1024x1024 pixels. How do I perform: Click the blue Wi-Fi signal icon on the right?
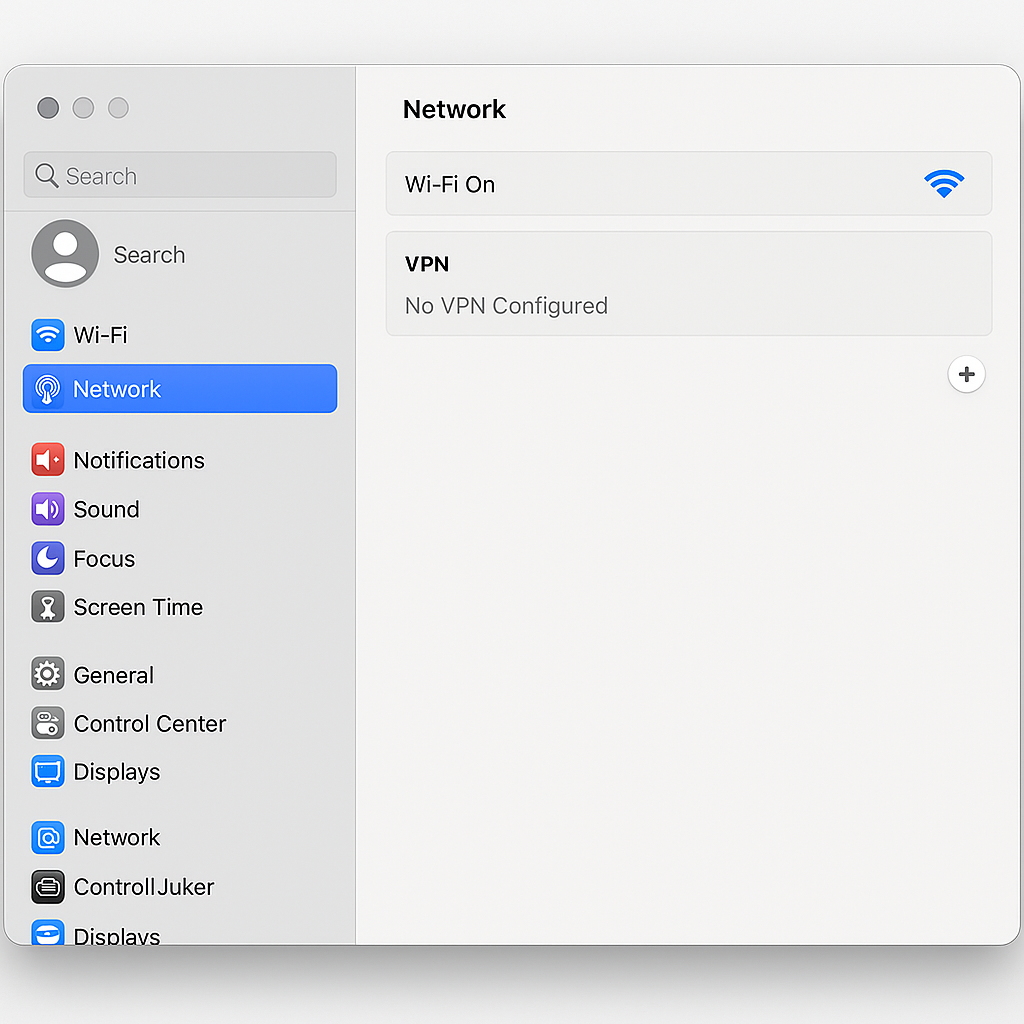coord(943,184)
